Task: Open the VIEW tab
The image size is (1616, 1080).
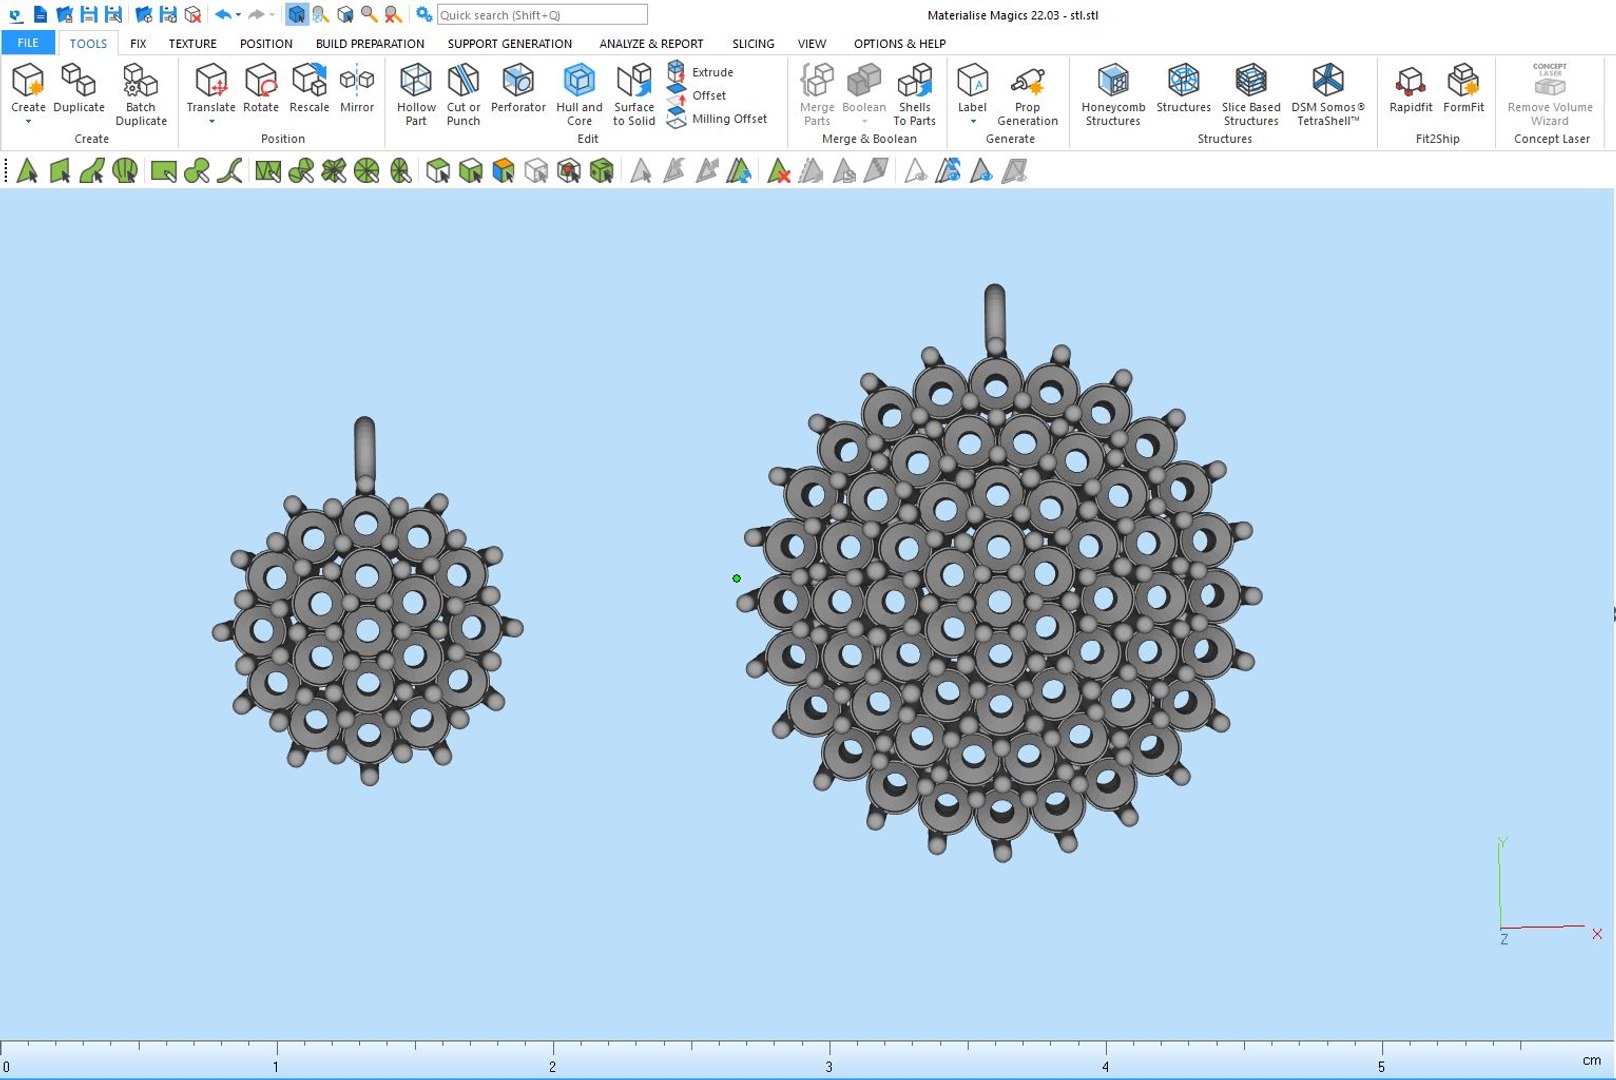Action: coord(812,44)
